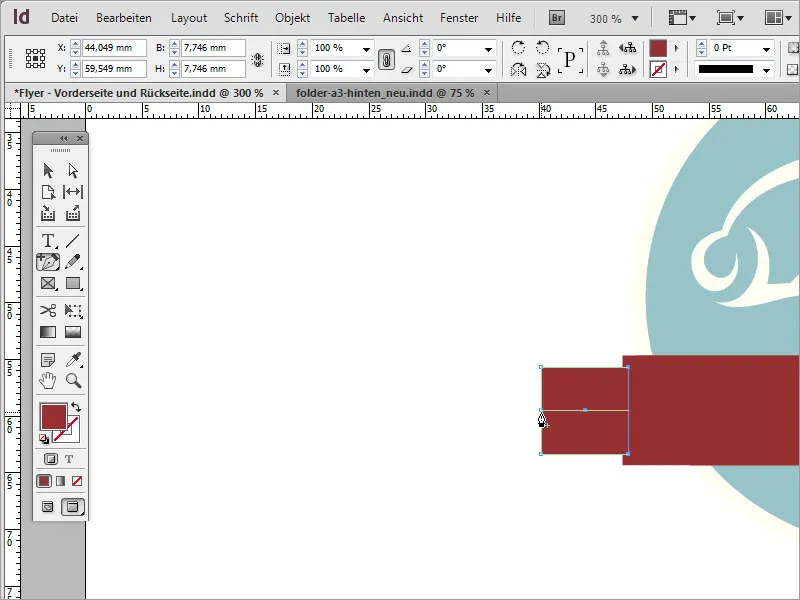Swap fill and stroke colors arrow
This screenshot has height=600, width=800.
[x=76, y=407]
